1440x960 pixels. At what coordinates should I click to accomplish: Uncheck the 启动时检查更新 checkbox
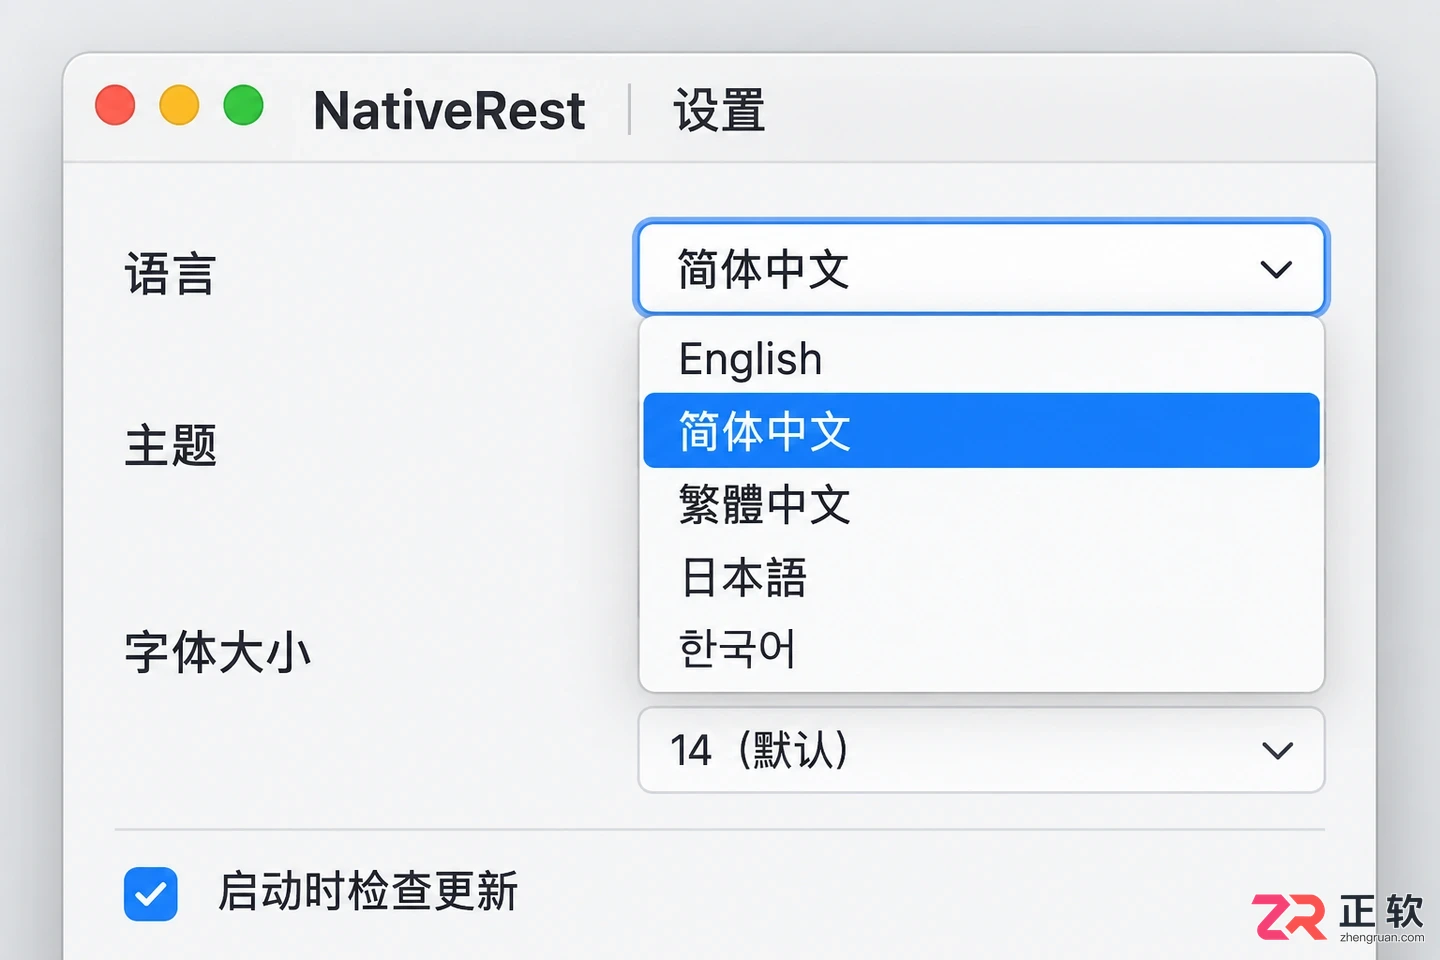[x=151, y=893]
